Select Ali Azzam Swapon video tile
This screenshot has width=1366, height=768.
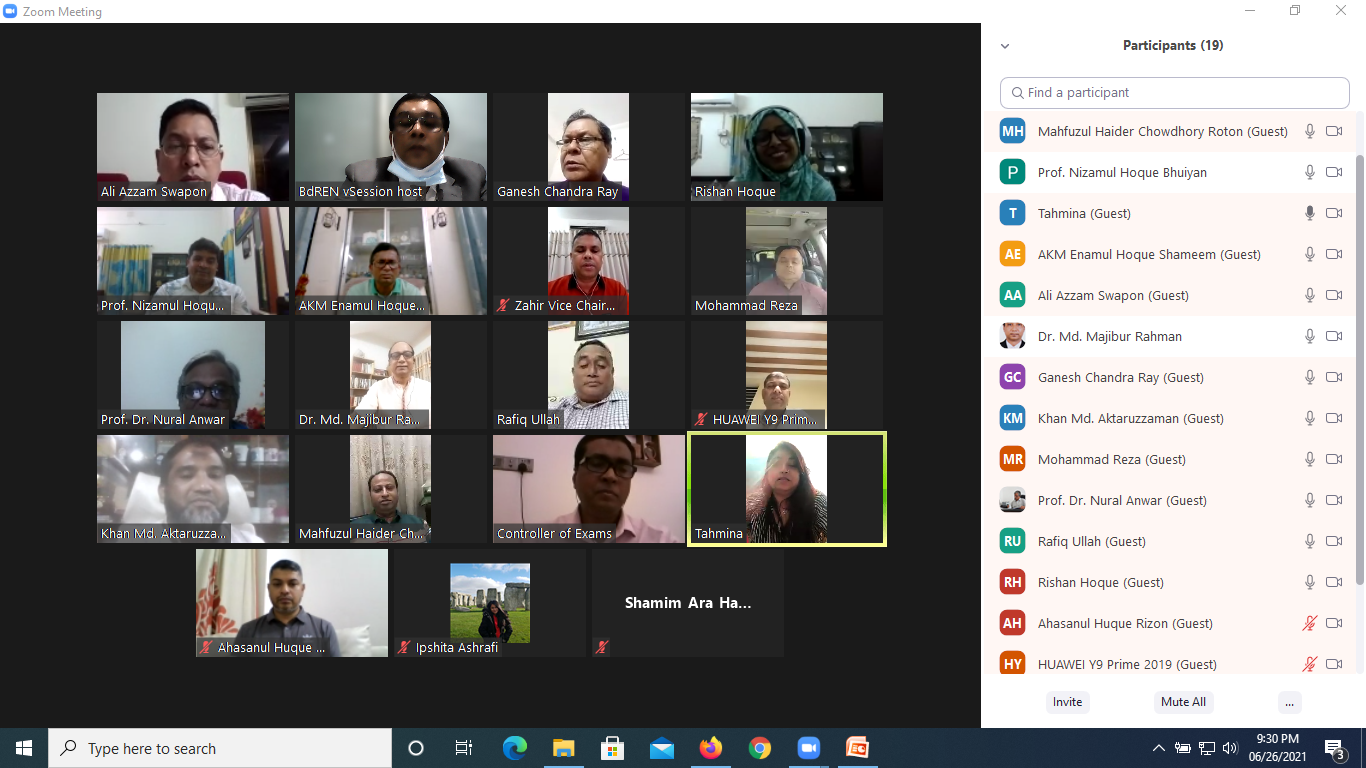point(193,147)
